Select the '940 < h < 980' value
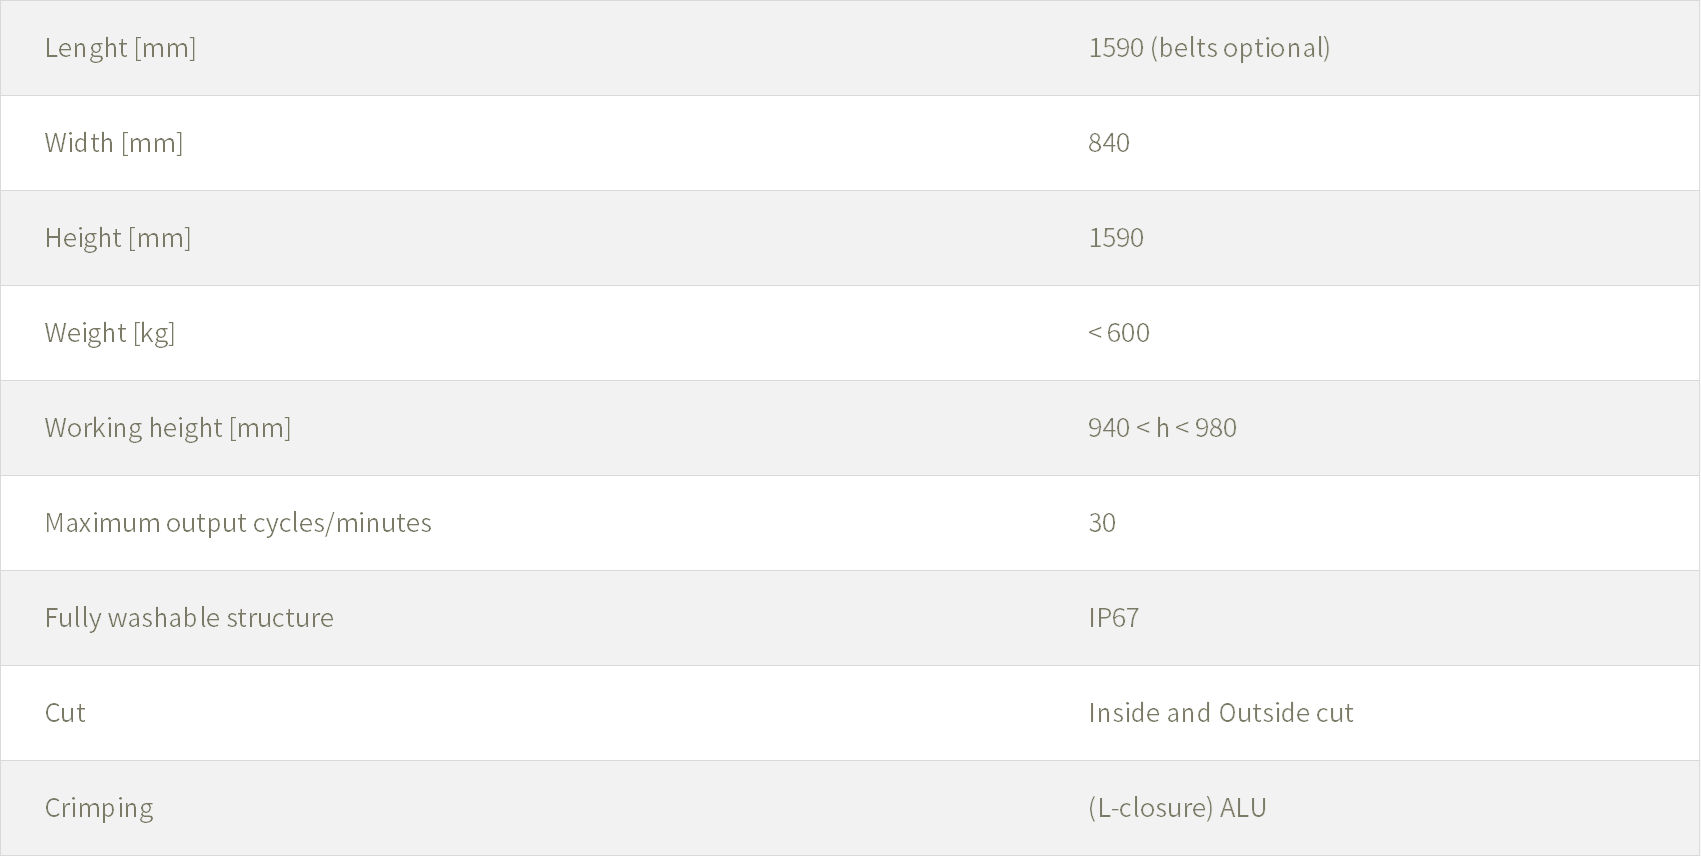The width and height of the screenshot is (1701, 857). [1161, 428]
